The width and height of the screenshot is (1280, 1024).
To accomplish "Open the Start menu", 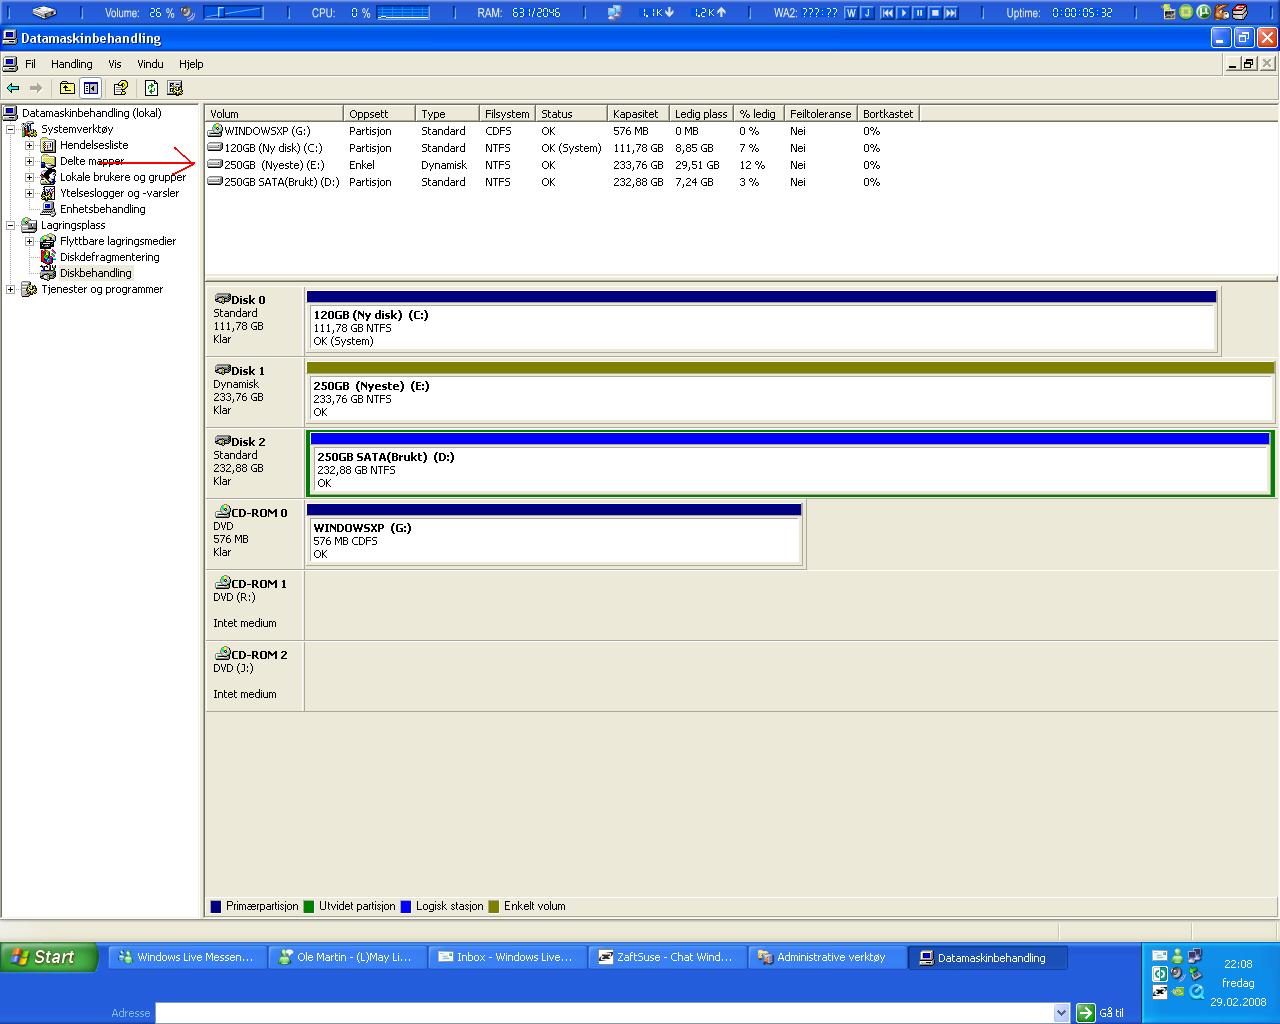I will pos(49,957).
